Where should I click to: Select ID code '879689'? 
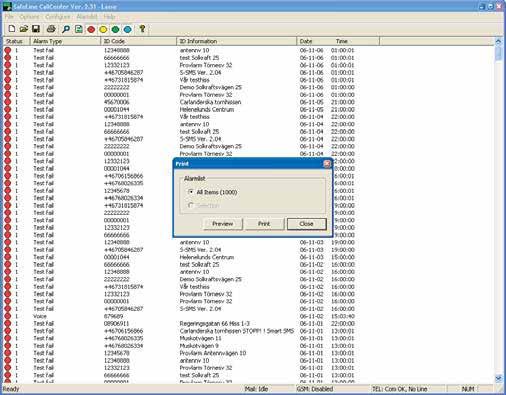pyautogui.click(x=113, y=316)
